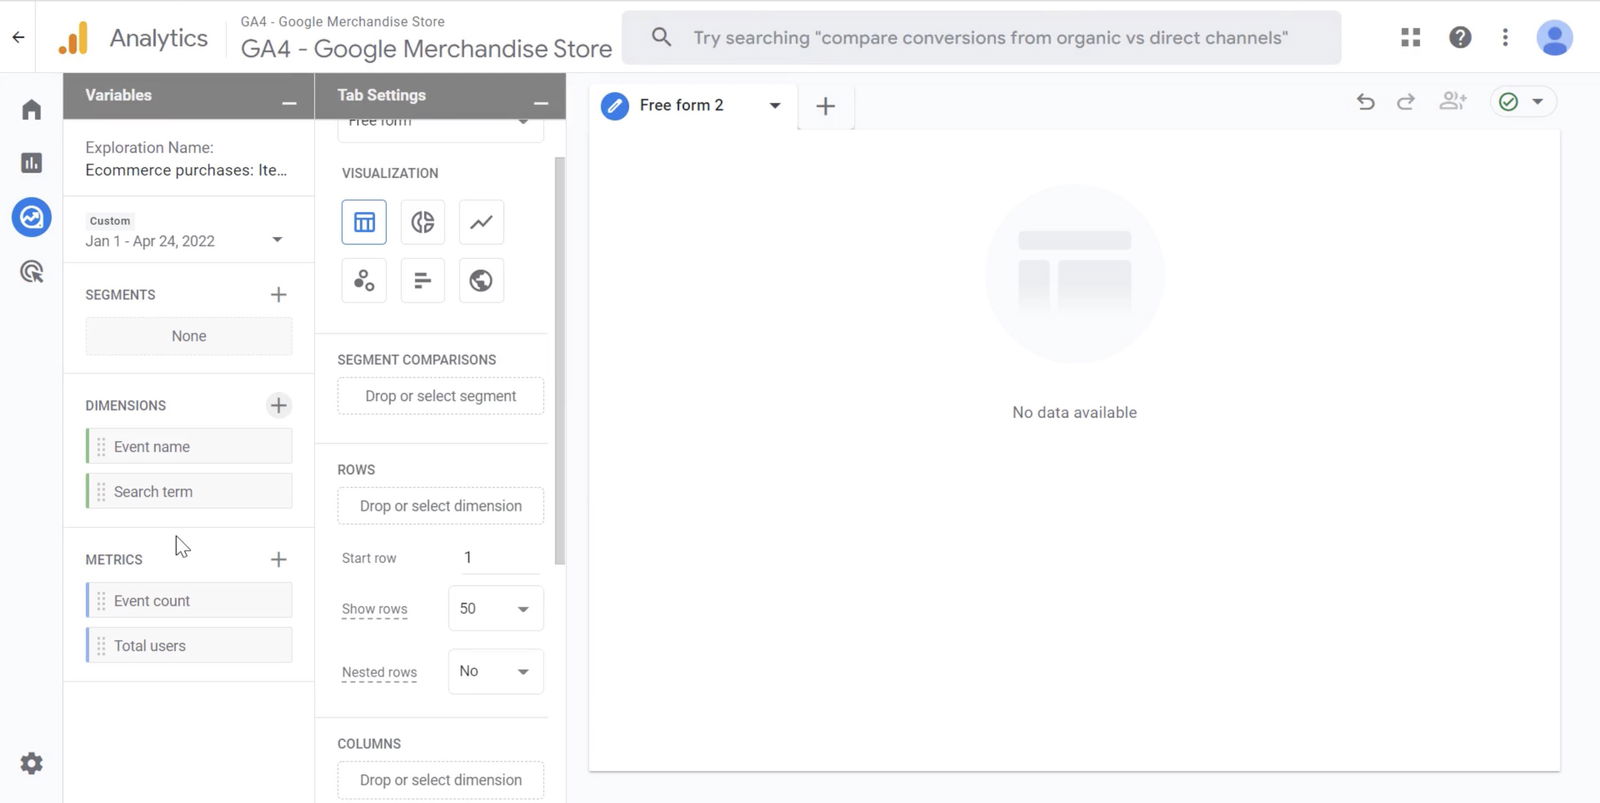
Task: Select the bar chart visualization
Action: [x=423, y=281]
